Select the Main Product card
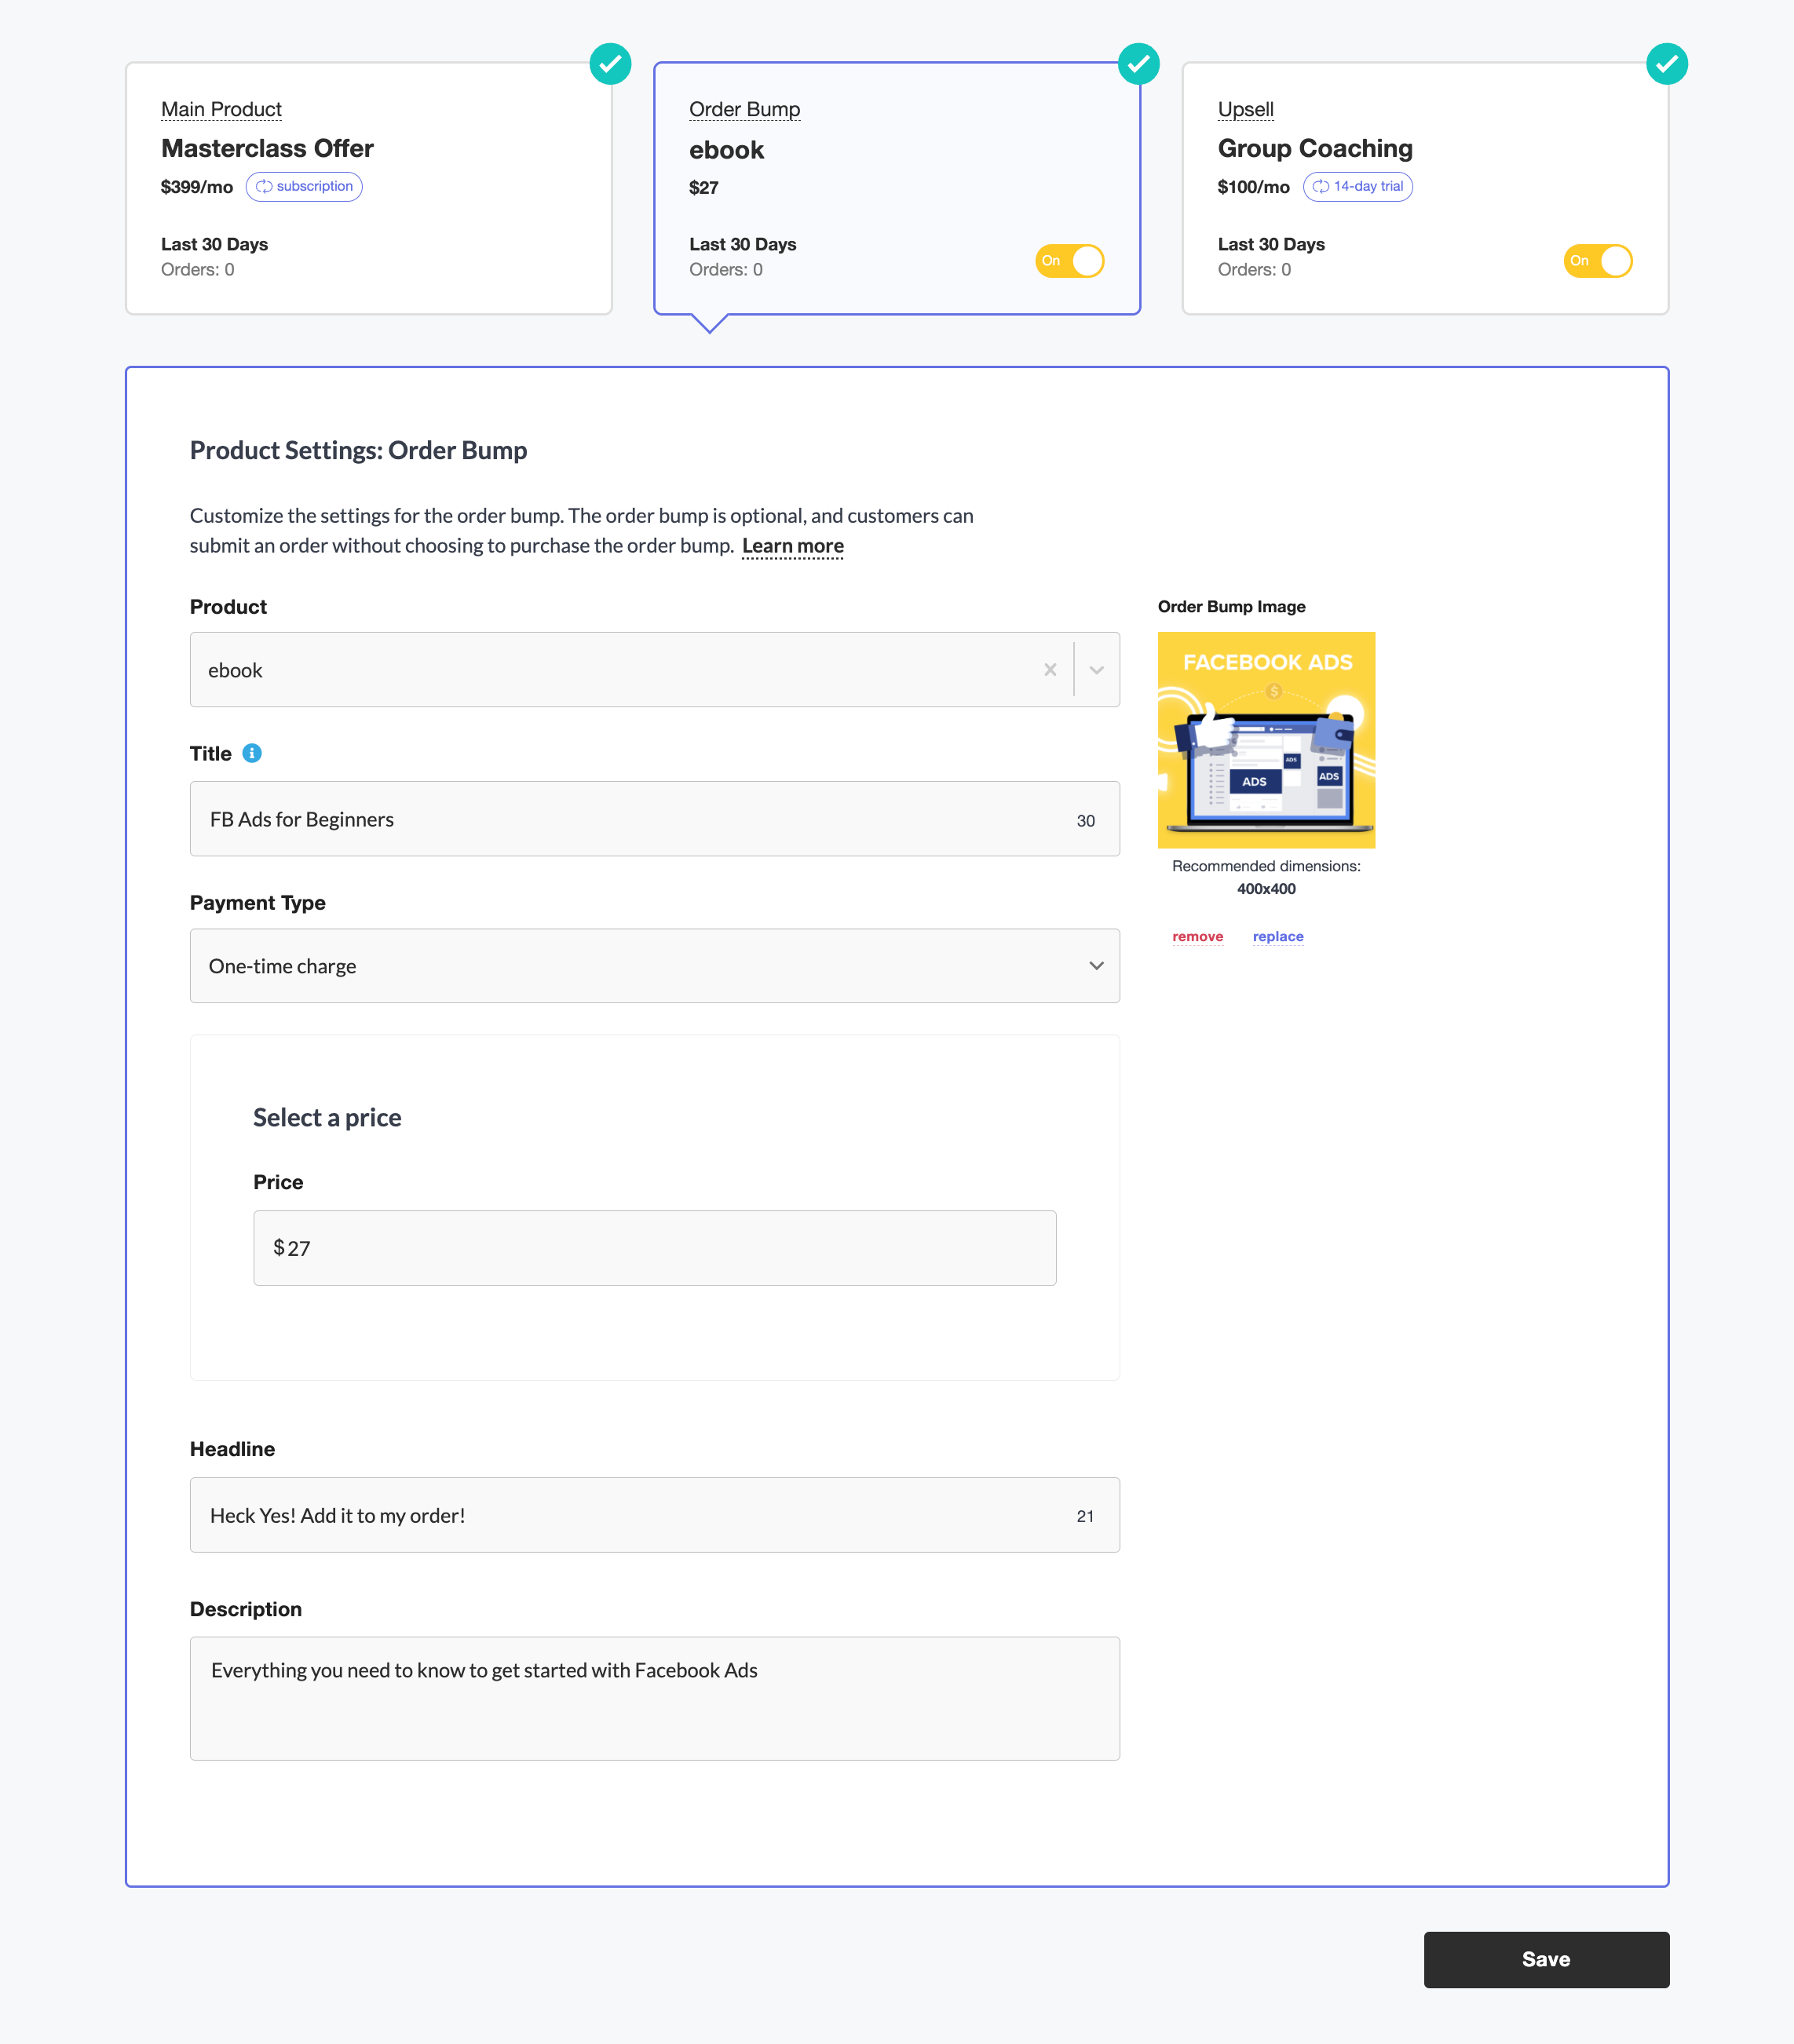The width and height of the screenshot is (1794, 2044). pyautogui.click(x=369, y=189)
